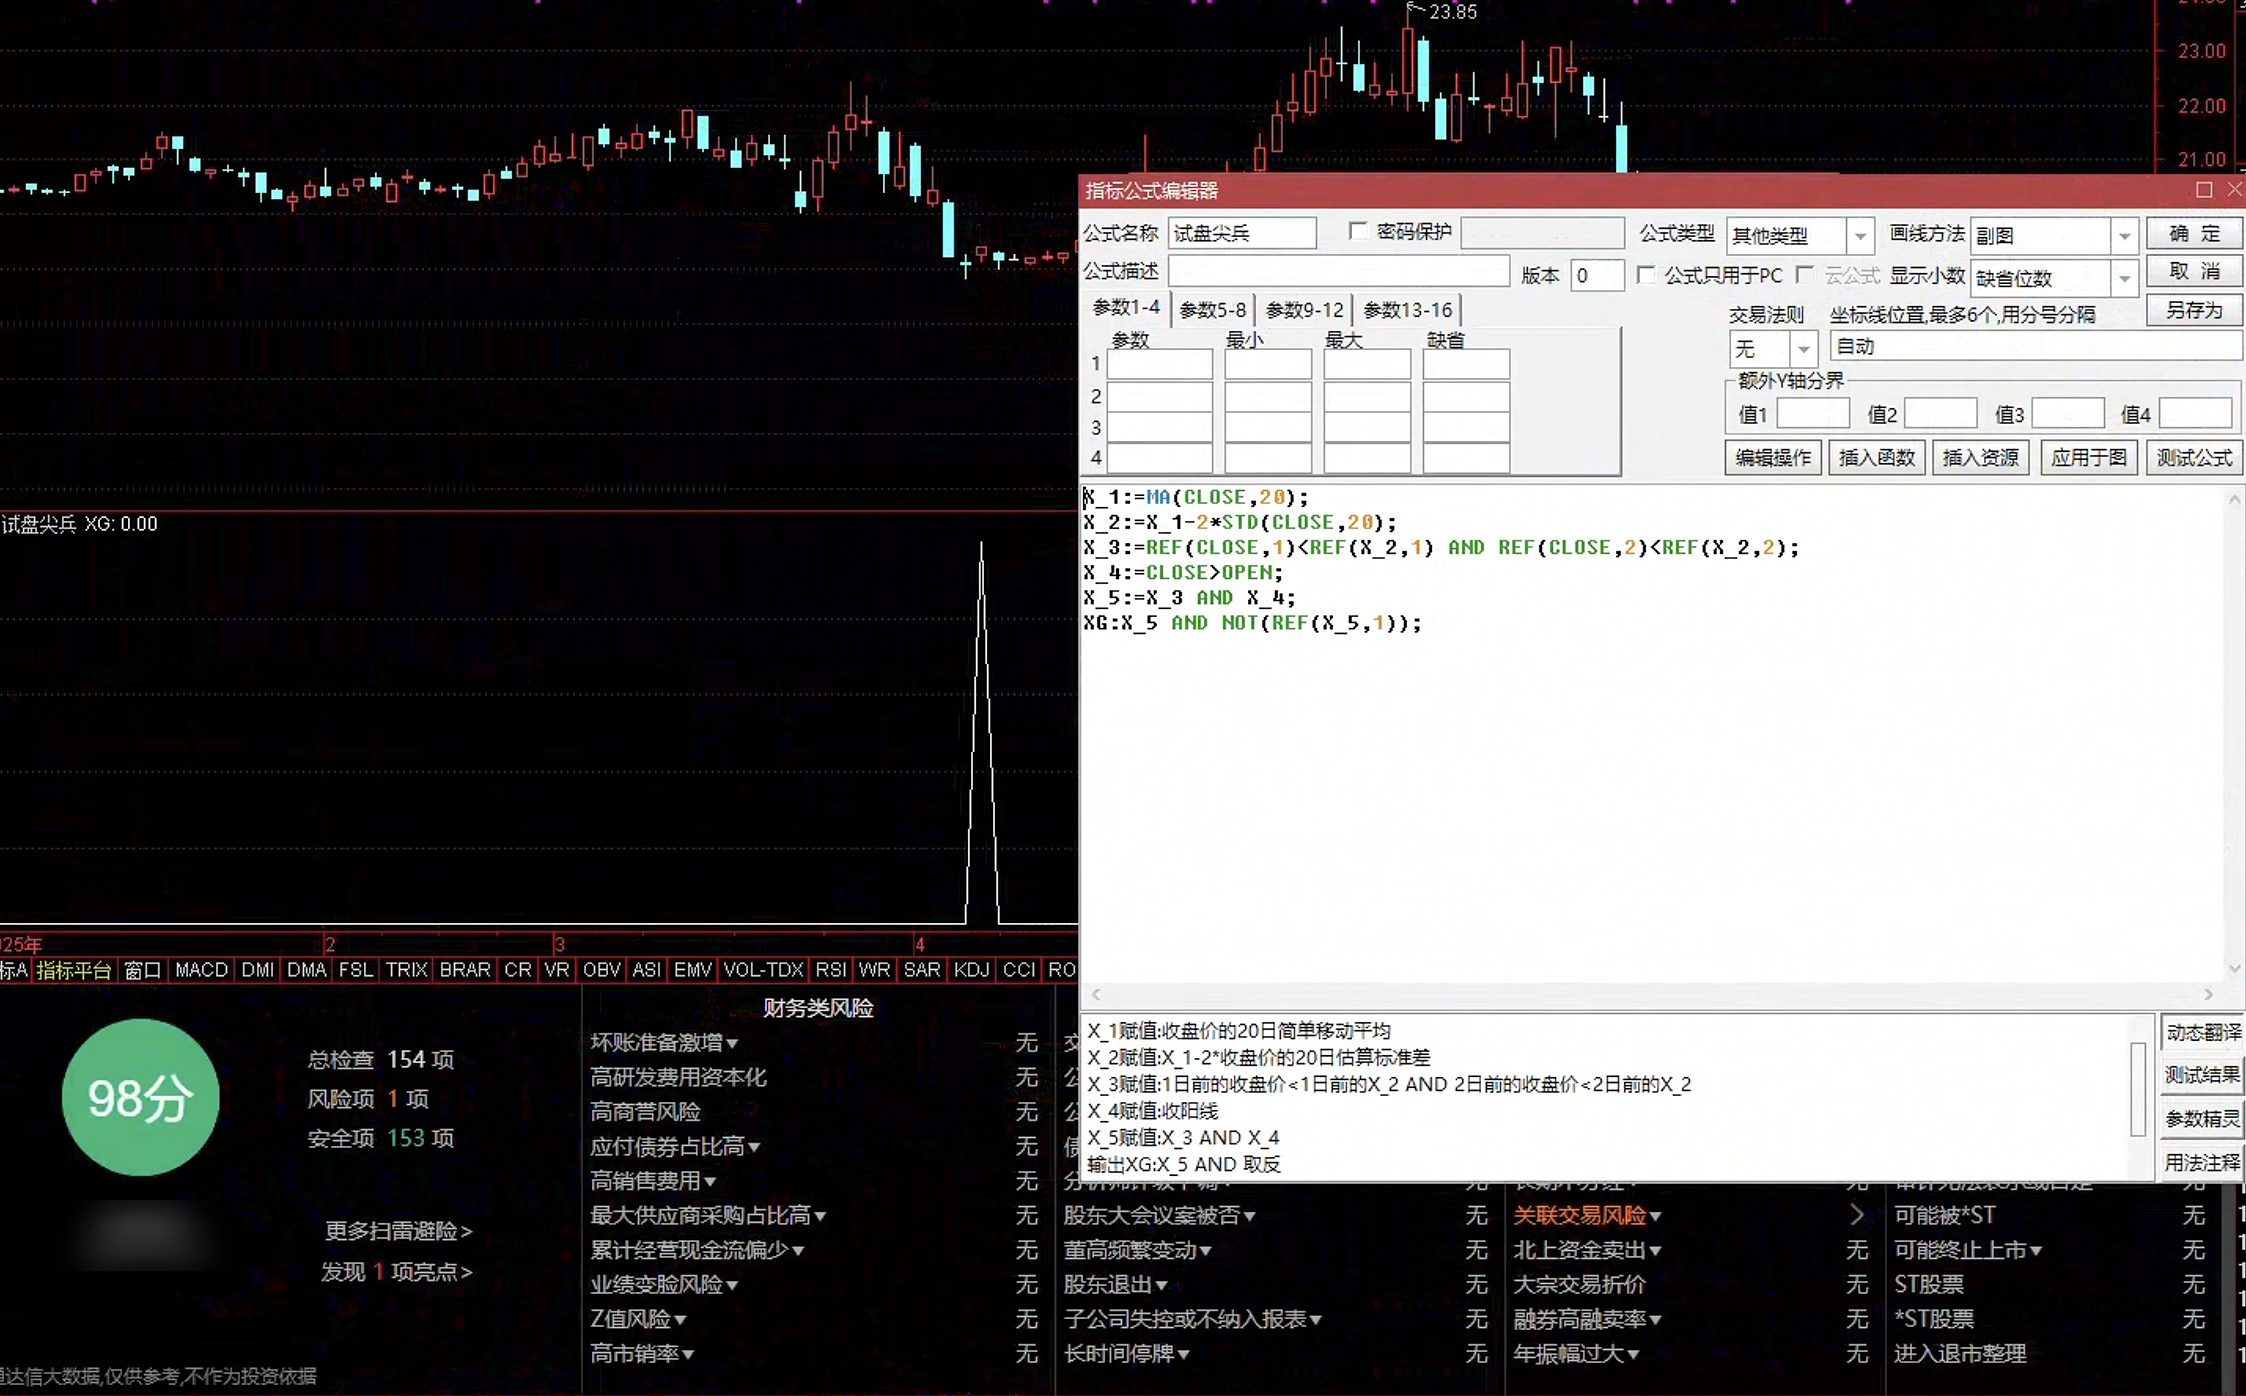Focus the 公式名称 input field
The width and height of the screenshot is (2246, 1396).
point(1242,233)
